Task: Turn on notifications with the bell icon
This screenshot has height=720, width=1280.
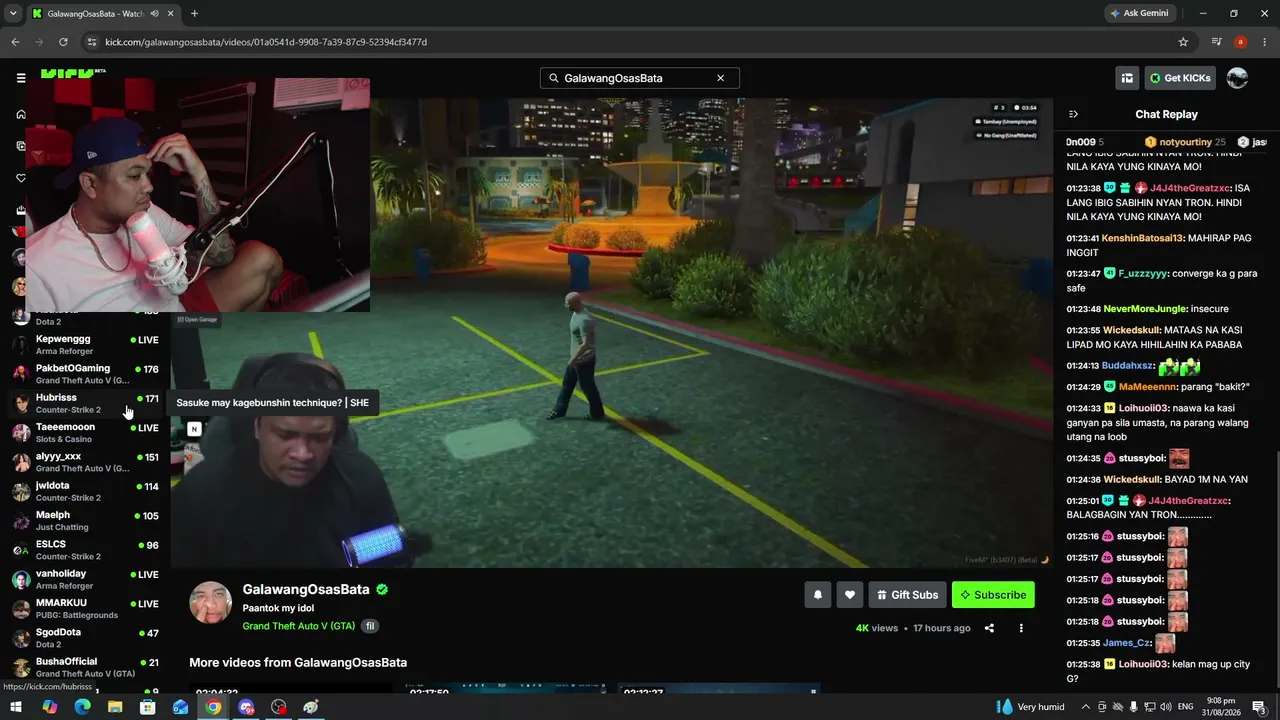Action: tap(817, 595)
